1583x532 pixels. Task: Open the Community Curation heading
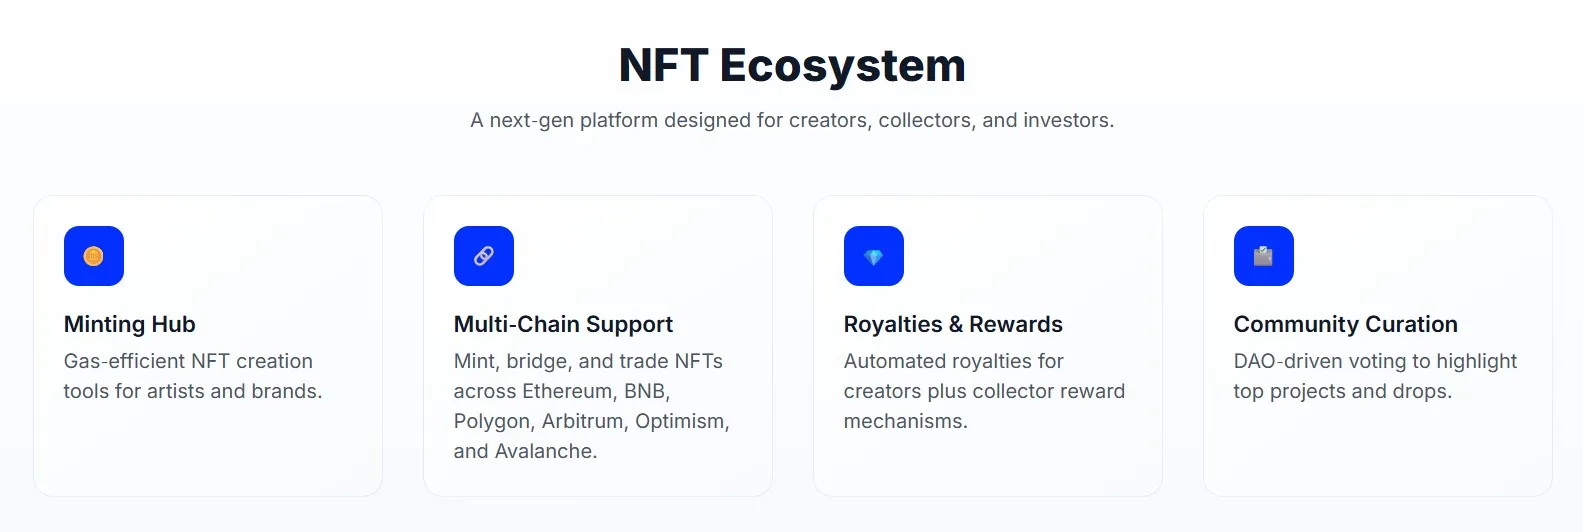(x=1345, y=324)
